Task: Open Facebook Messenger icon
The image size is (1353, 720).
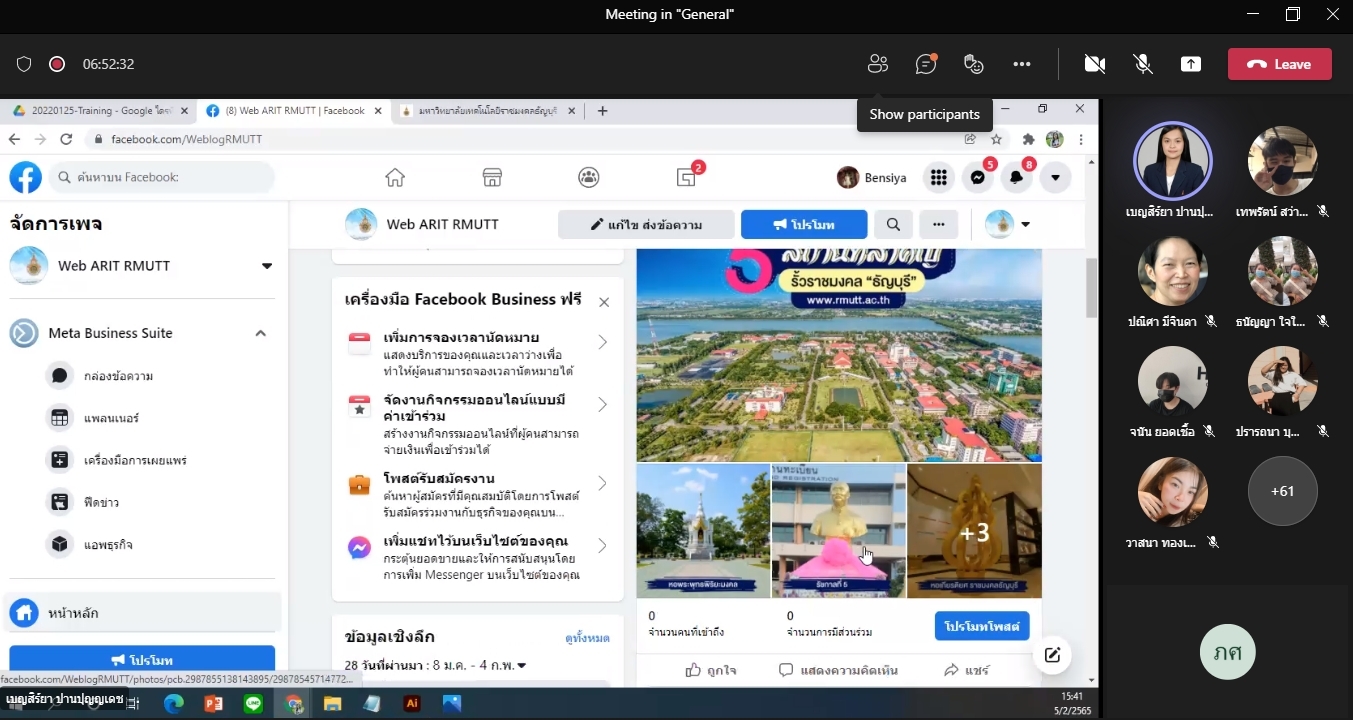Action: coord(978,178)
